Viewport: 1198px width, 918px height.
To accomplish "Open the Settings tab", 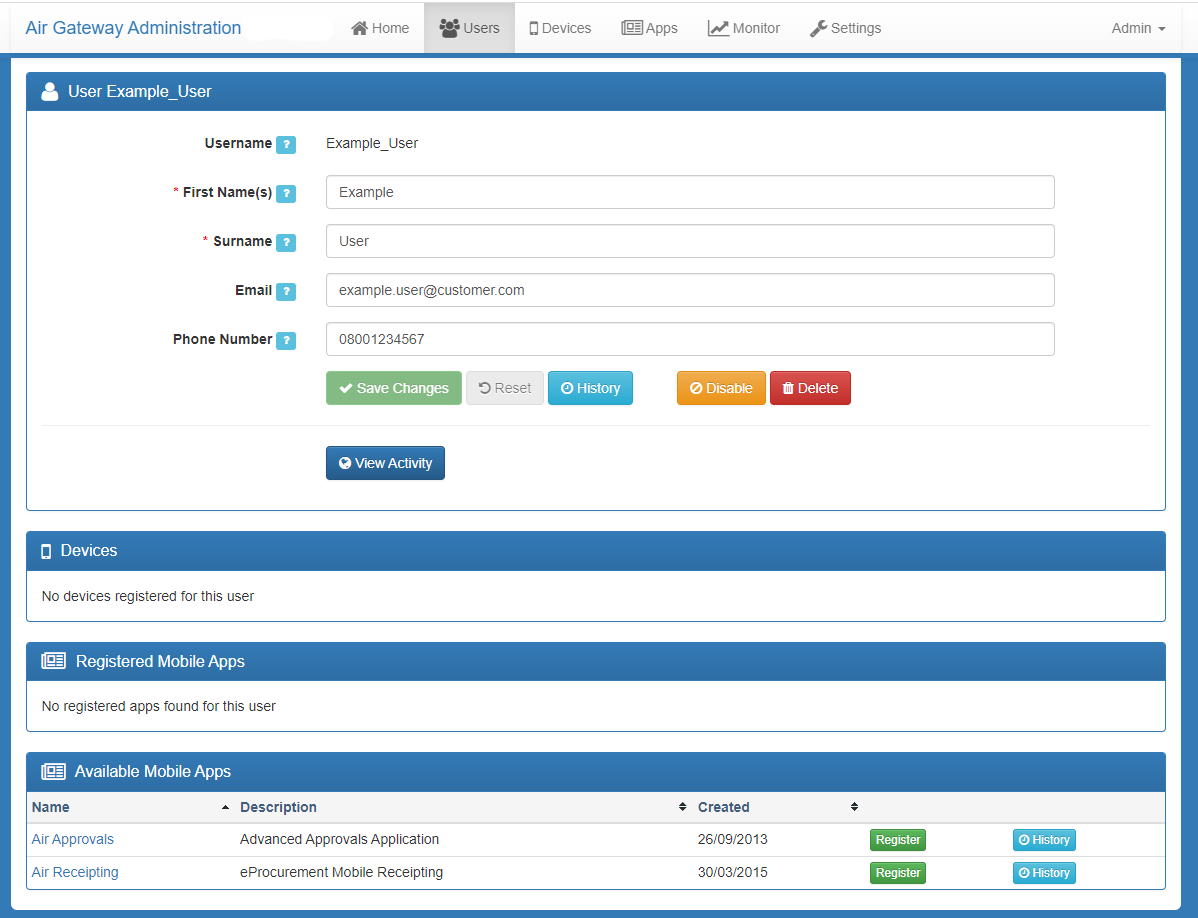I will pyautogui.click(x=845, y=28).
